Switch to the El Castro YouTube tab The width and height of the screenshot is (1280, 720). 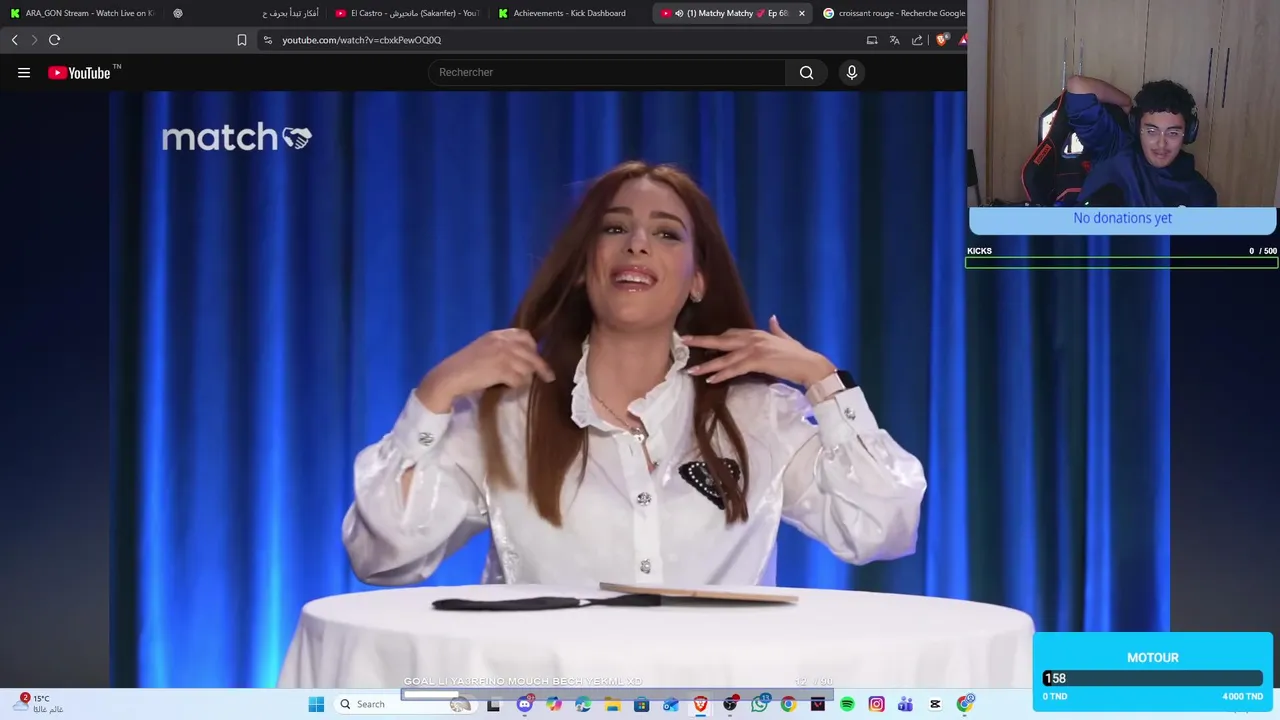tap(408, 13)
